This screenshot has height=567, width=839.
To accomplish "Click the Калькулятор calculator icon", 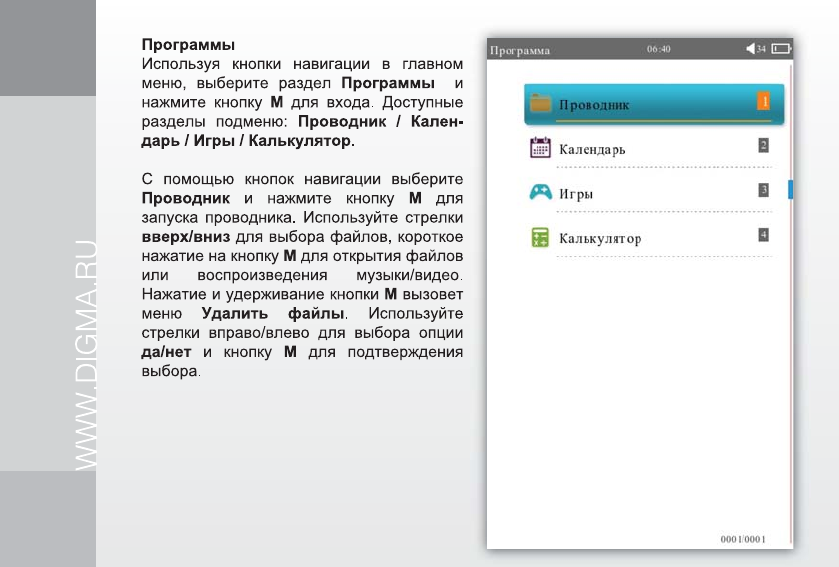I will [540, 237].
